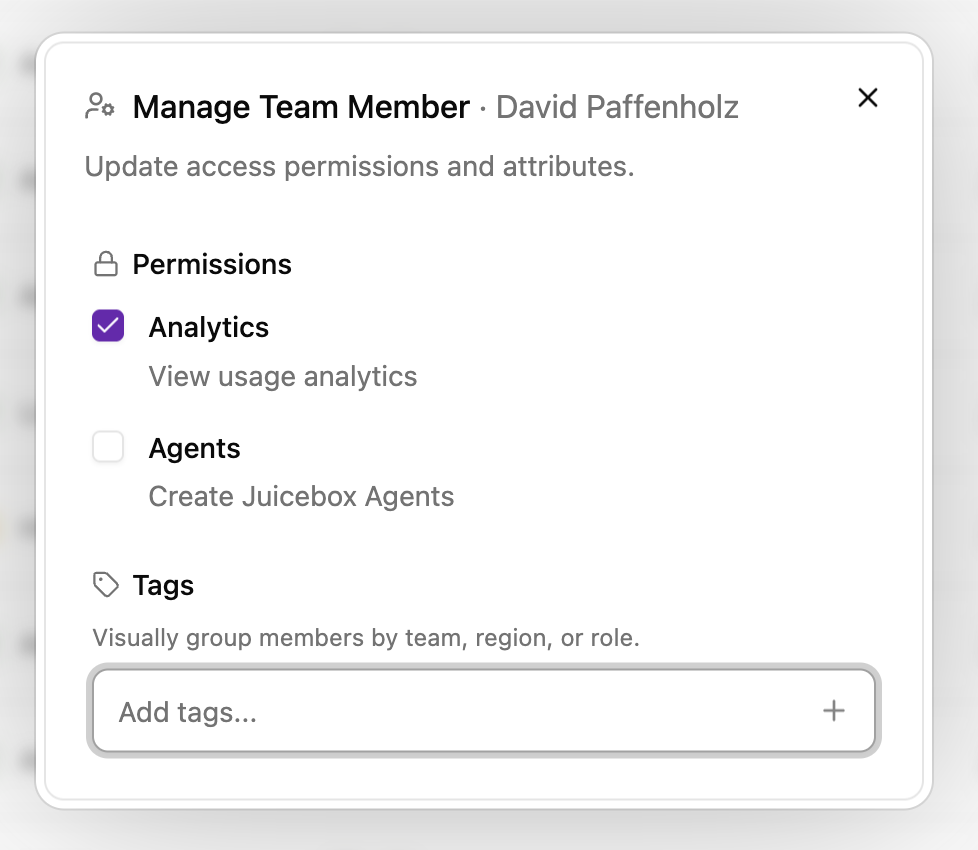Click 'Update access permissions and attributes.' text

pyautogui.click(x=359, y=167)
